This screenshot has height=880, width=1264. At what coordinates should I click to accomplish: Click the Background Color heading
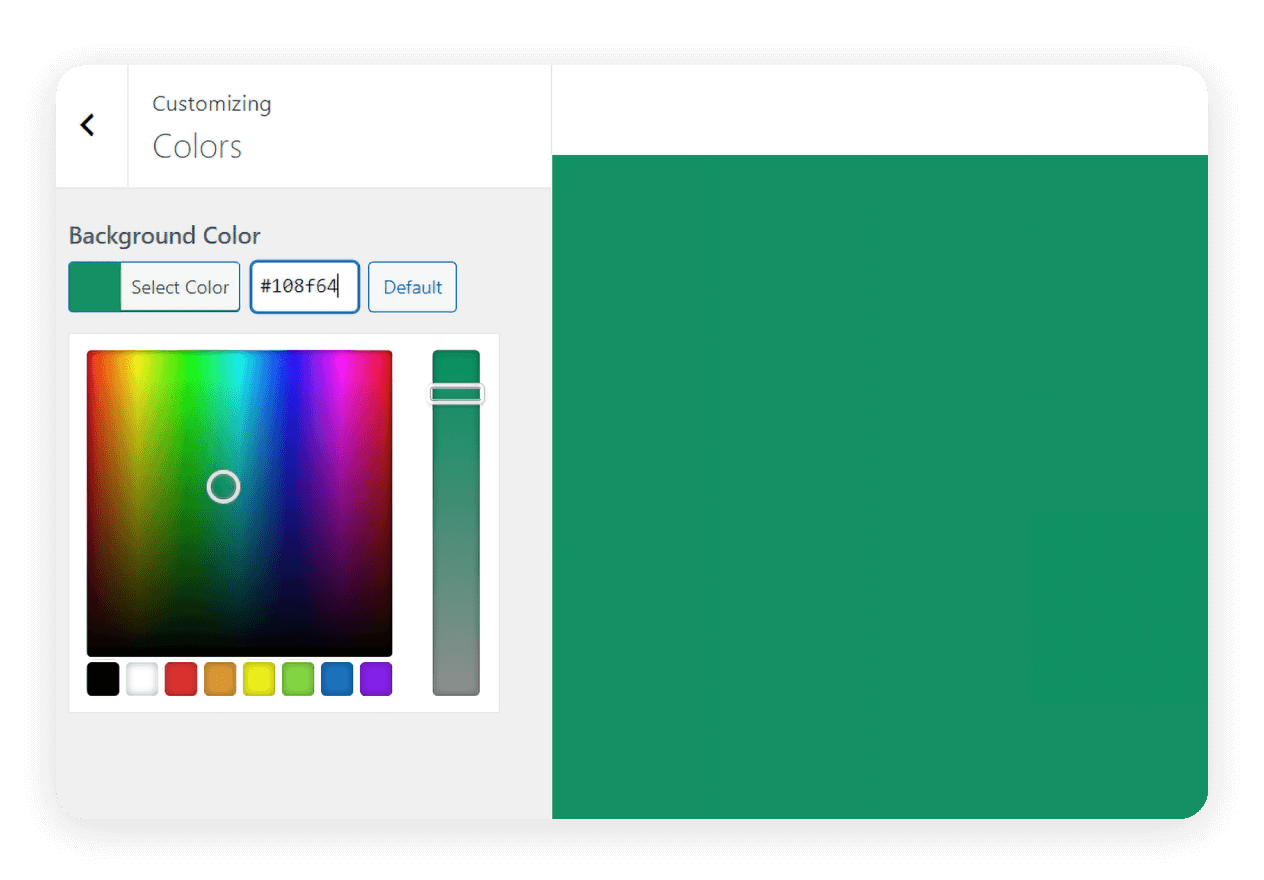pyautogui.click(x=164, y=235)
